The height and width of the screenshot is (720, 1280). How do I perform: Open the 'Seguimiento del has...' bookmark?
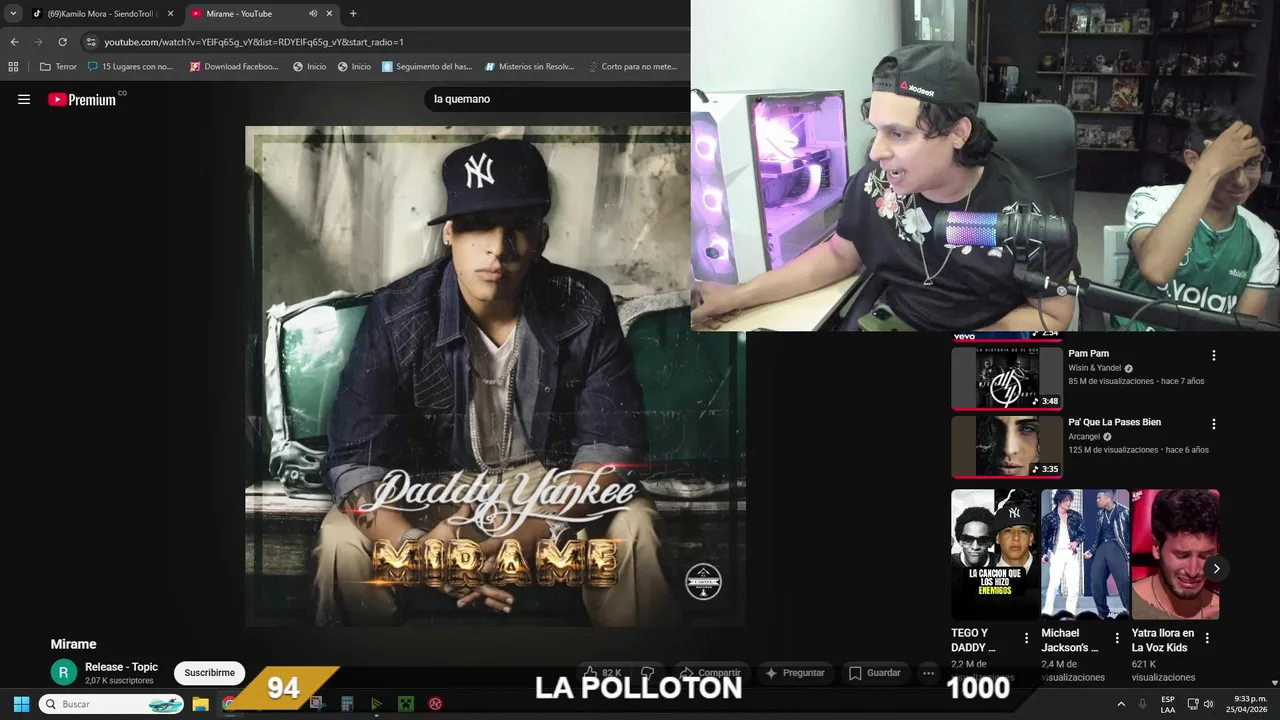427,67
